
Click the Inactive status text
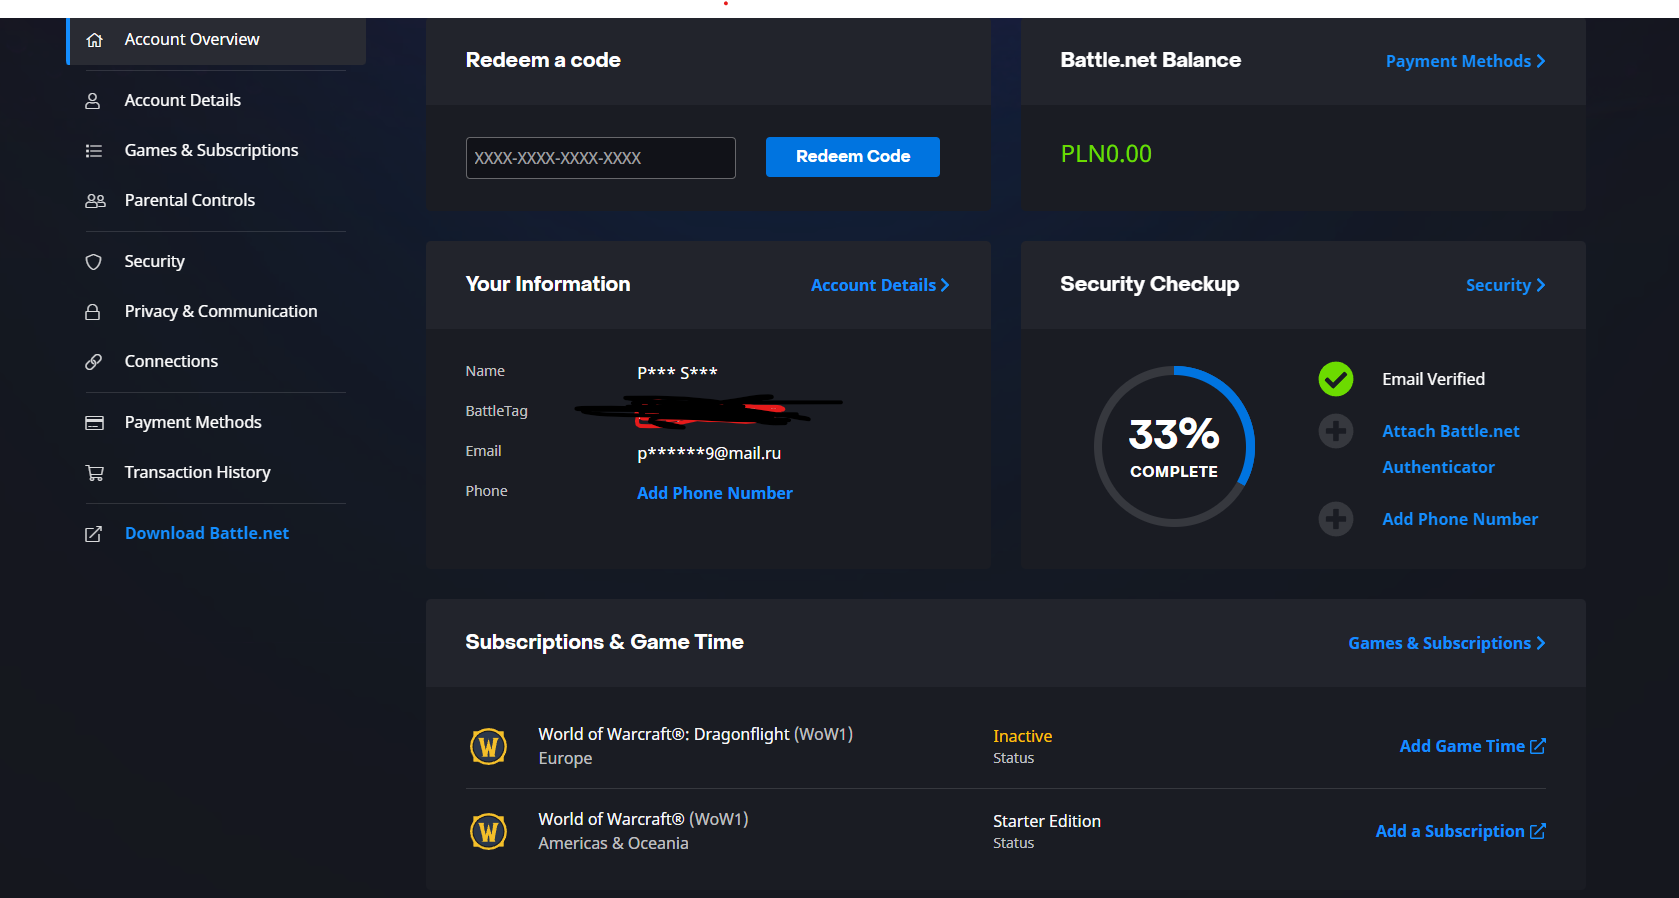coord(1022,736)
